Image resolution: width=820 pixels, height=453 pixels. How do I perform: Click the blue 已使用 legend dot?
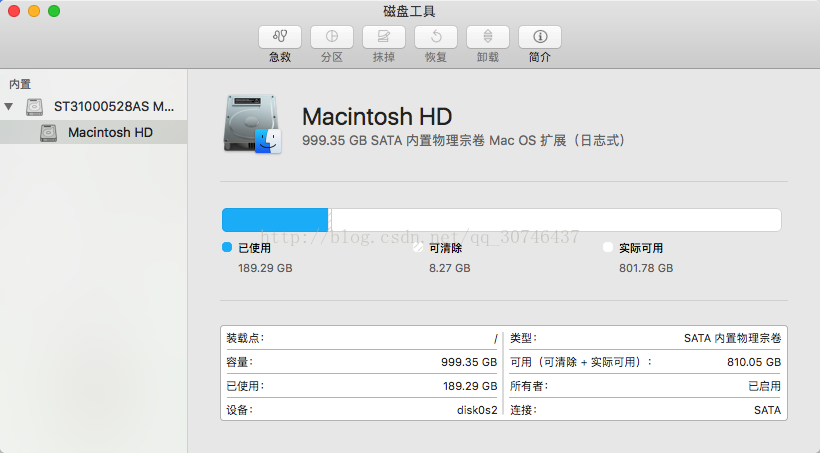[227, 247]
